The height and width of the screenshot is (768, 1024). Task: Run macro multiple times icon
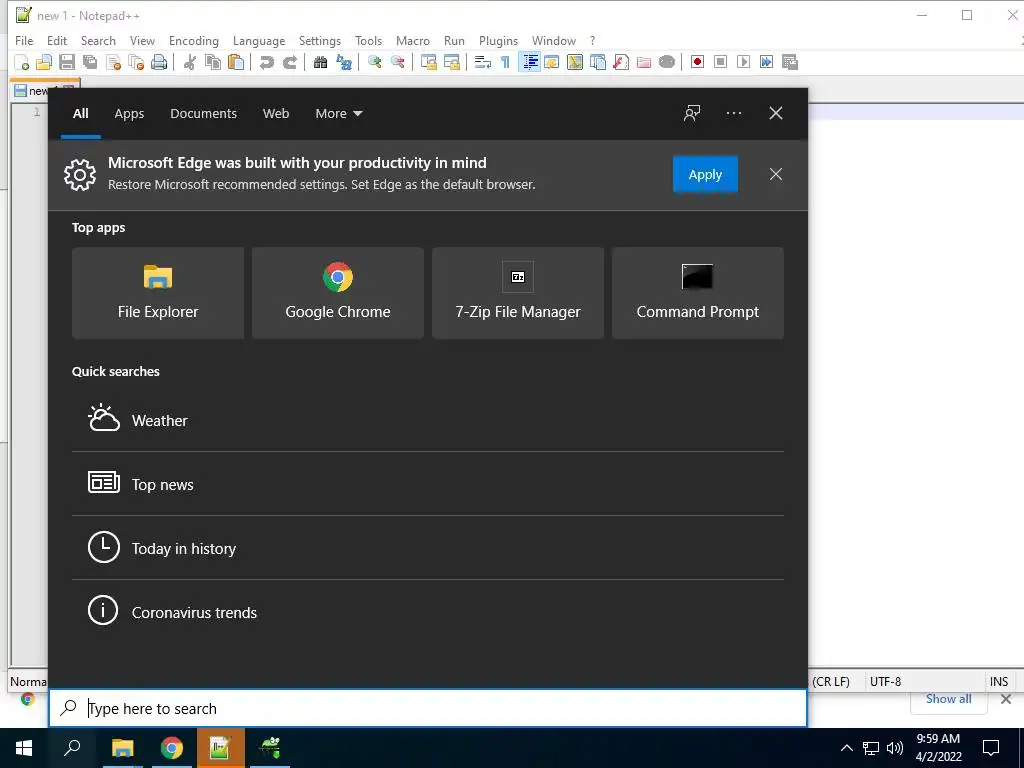(767, 62)
